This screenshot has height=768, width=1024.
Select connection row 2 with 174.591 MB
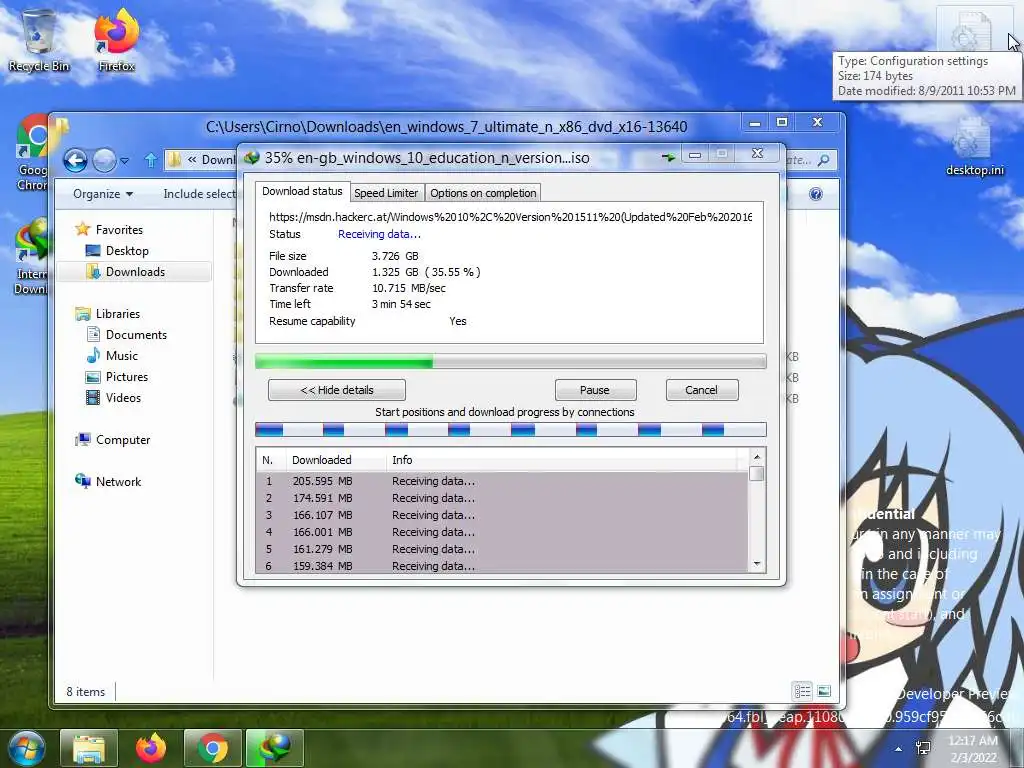[502, 498]
